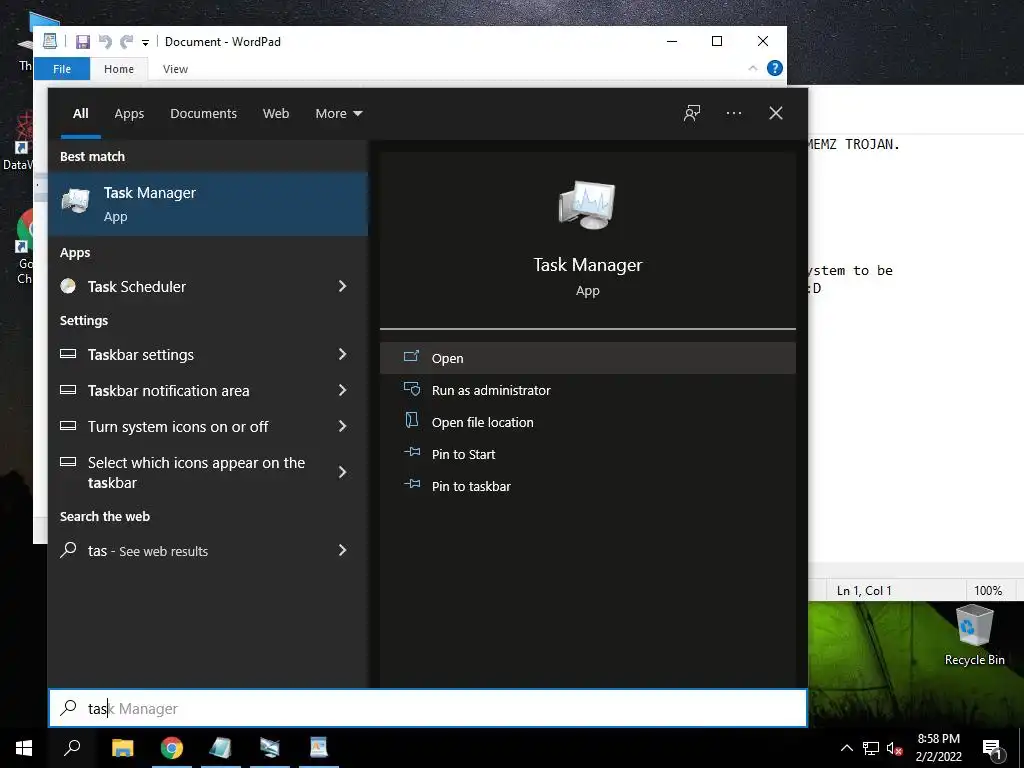1024x768 pixels.
Task: Collapse the WordPad ribbon chevron
Action: pyautogui.click(x=752, y=68)
